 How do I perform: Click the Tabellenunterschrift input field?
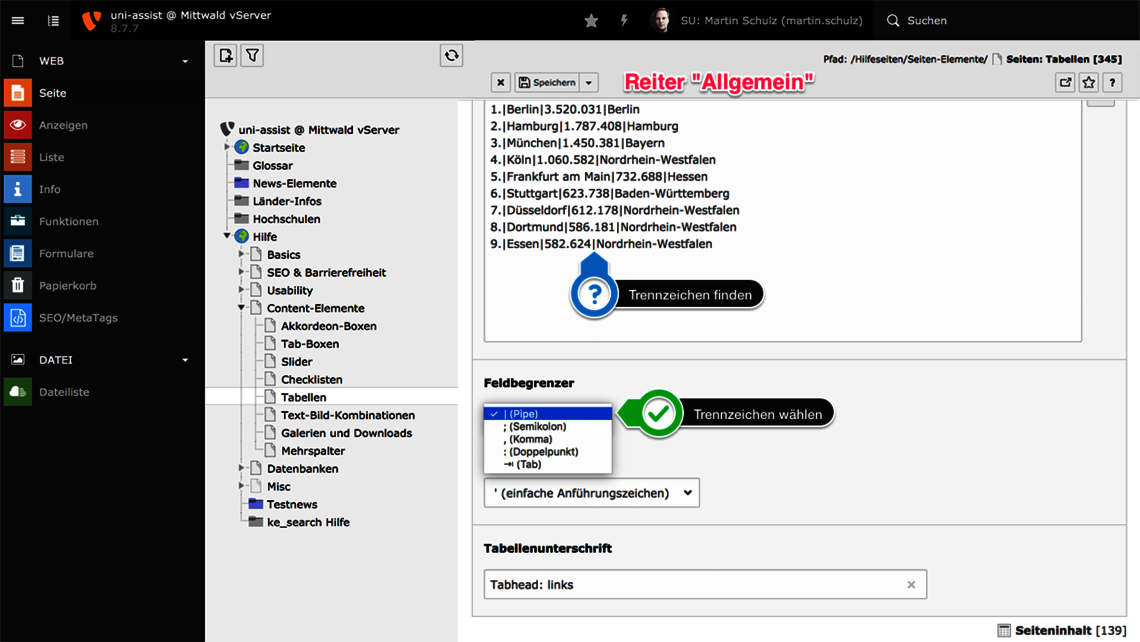coord(705,585)
